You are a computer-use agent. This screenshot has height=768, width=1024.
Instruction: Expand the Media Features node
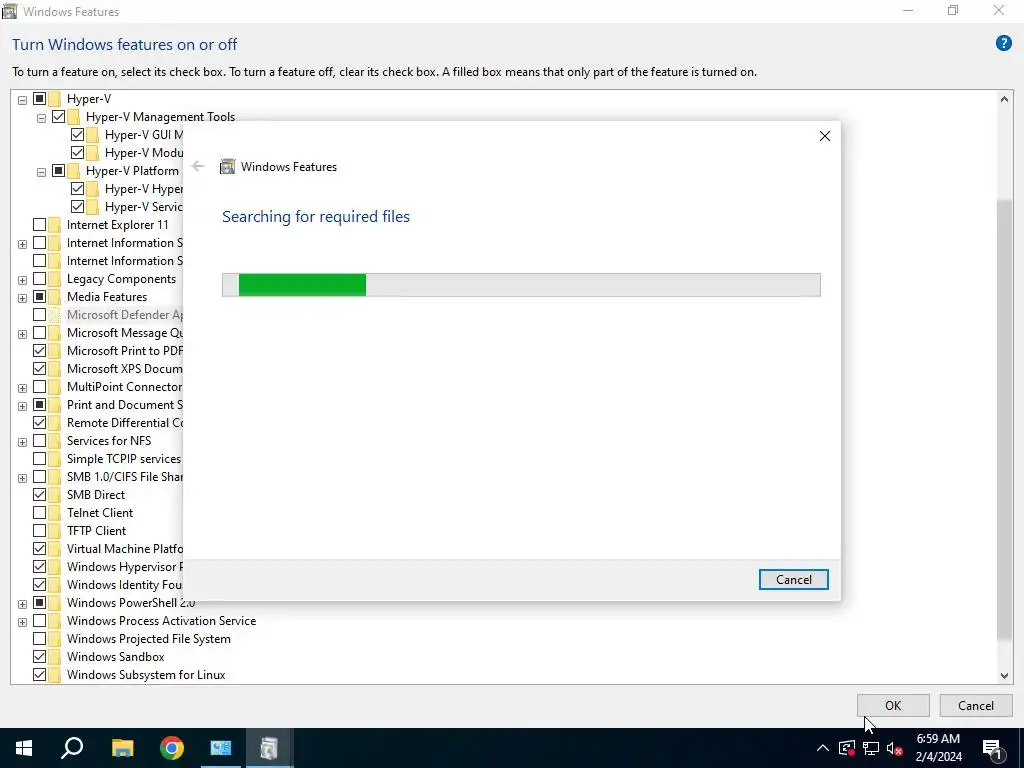(x=22, y=298)
